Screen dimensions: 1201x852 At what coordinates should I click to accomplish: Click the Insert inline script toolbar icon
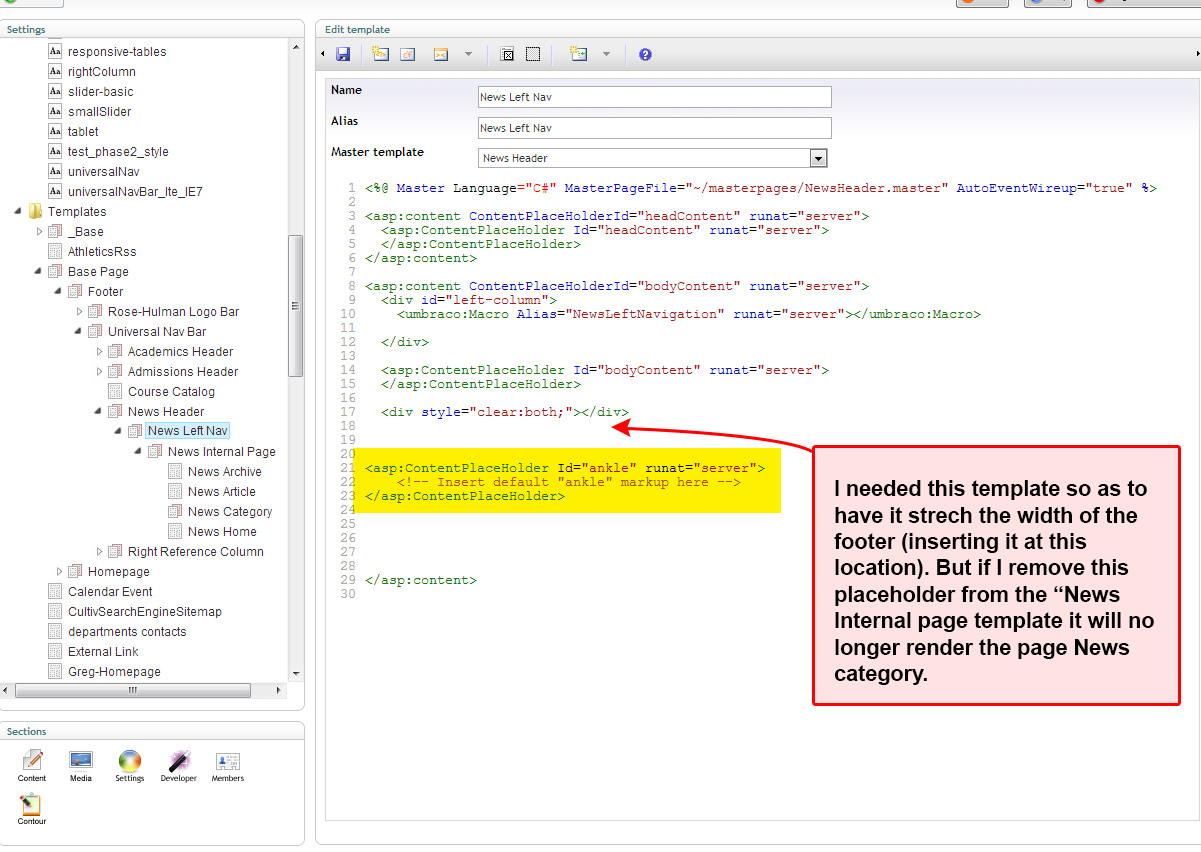(x=579, y=54)
